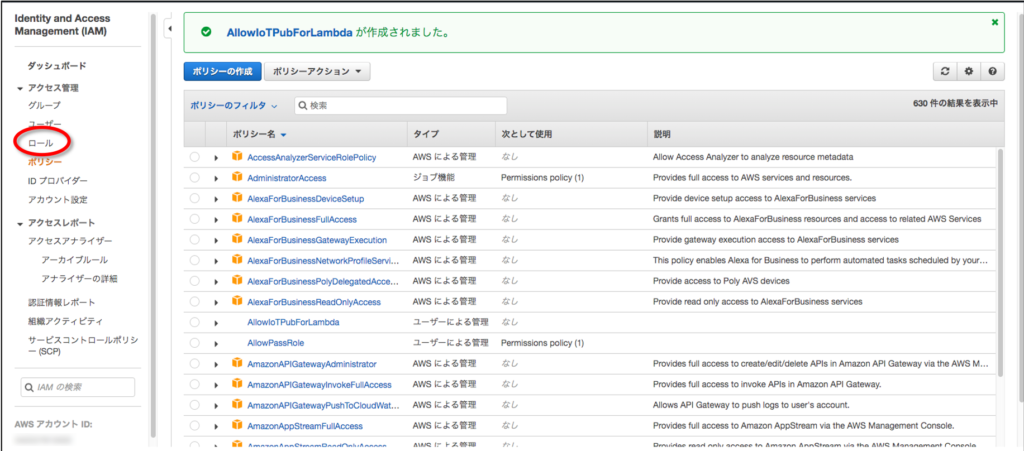
Task: Click the IAM の検索 search field
Action: [80, 387]
